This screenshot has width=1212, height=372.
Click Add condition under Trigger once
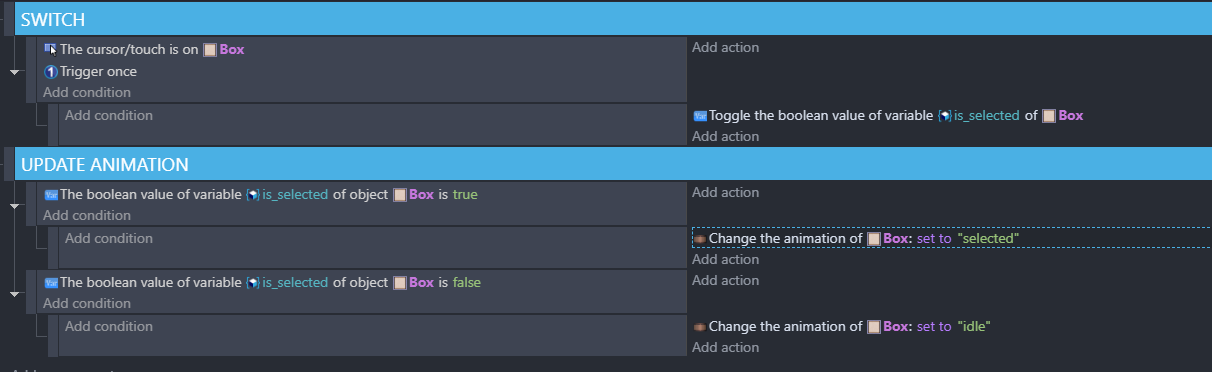coord(87,93)
